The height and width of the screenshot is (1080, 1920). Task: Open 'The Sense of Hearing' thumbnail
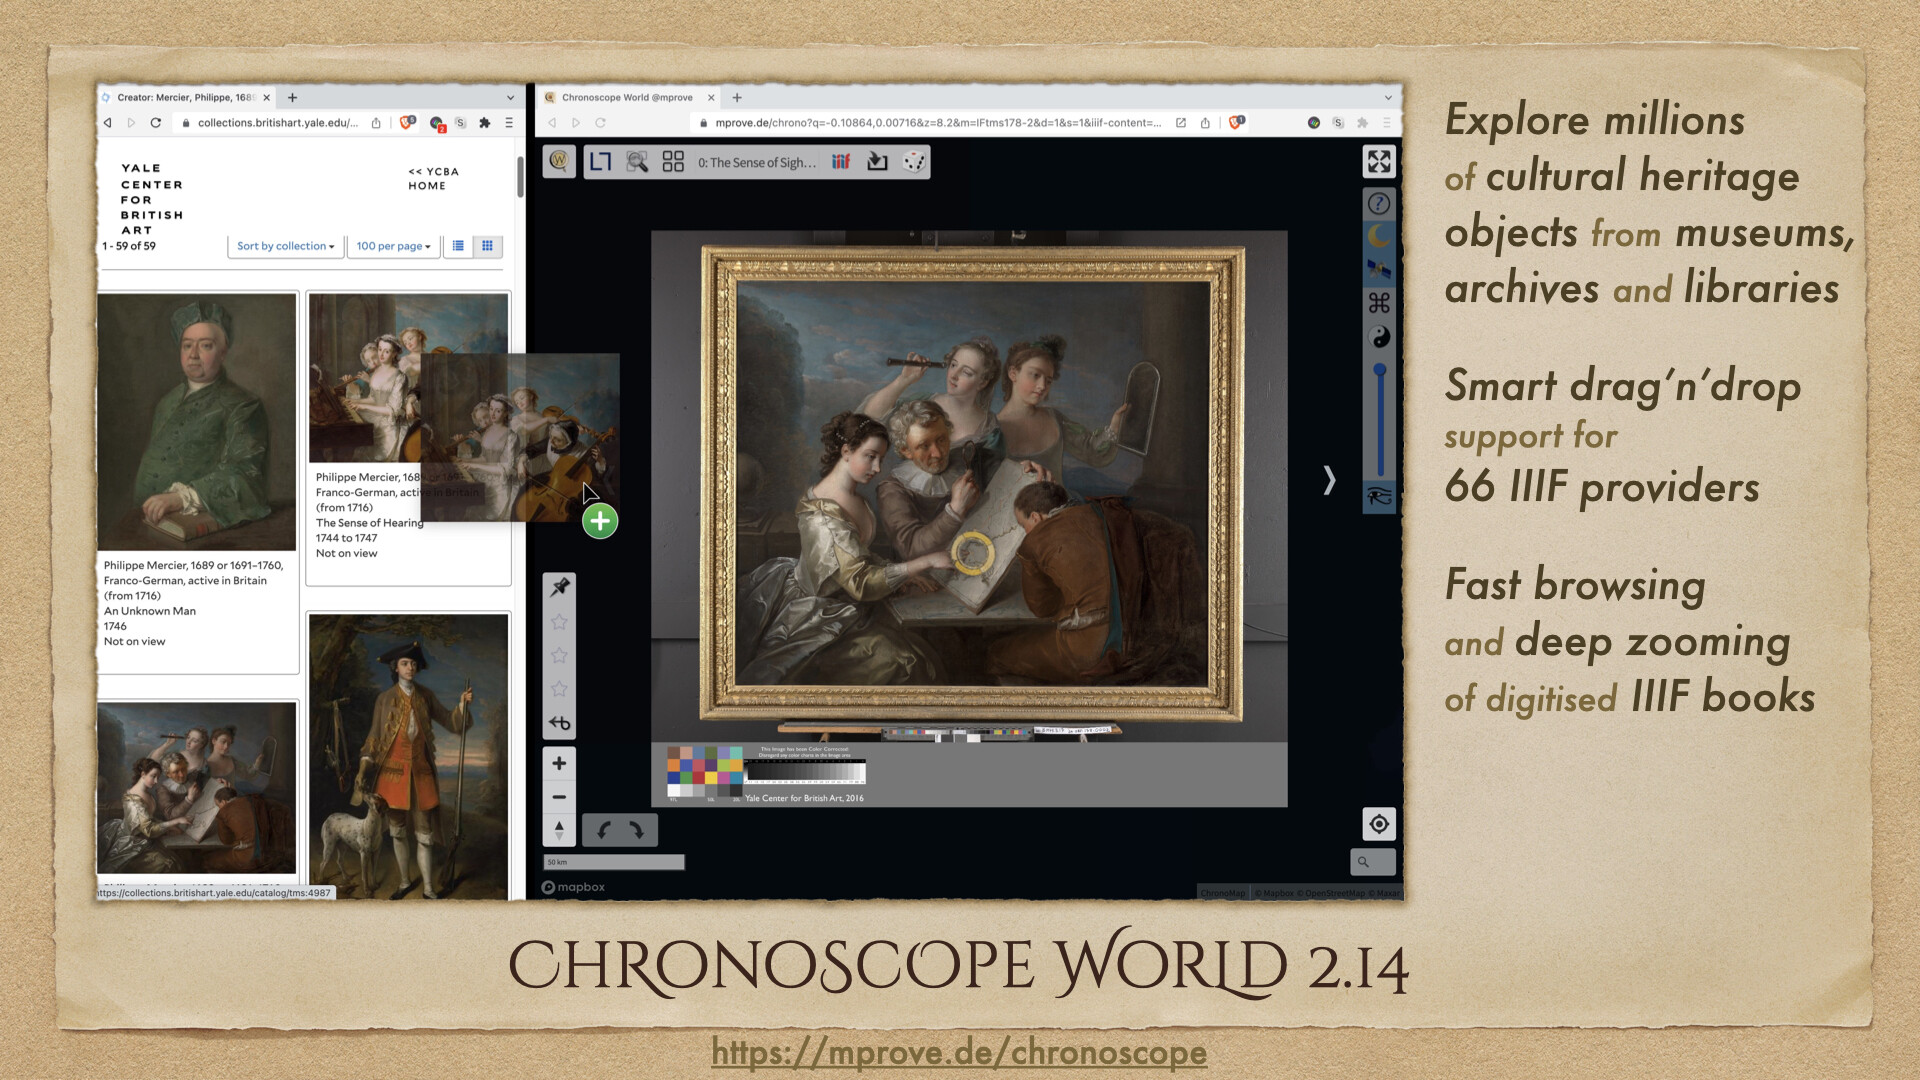coord(408,377)
